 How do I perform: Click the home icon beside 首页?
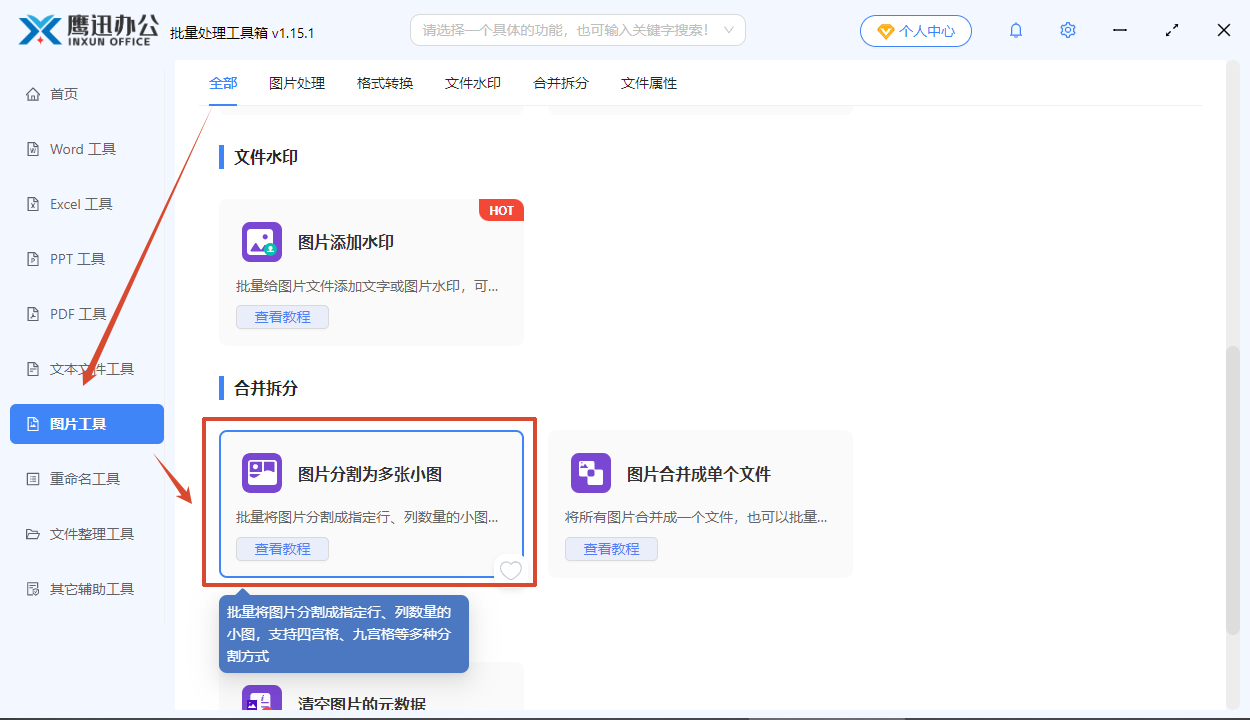32,94
